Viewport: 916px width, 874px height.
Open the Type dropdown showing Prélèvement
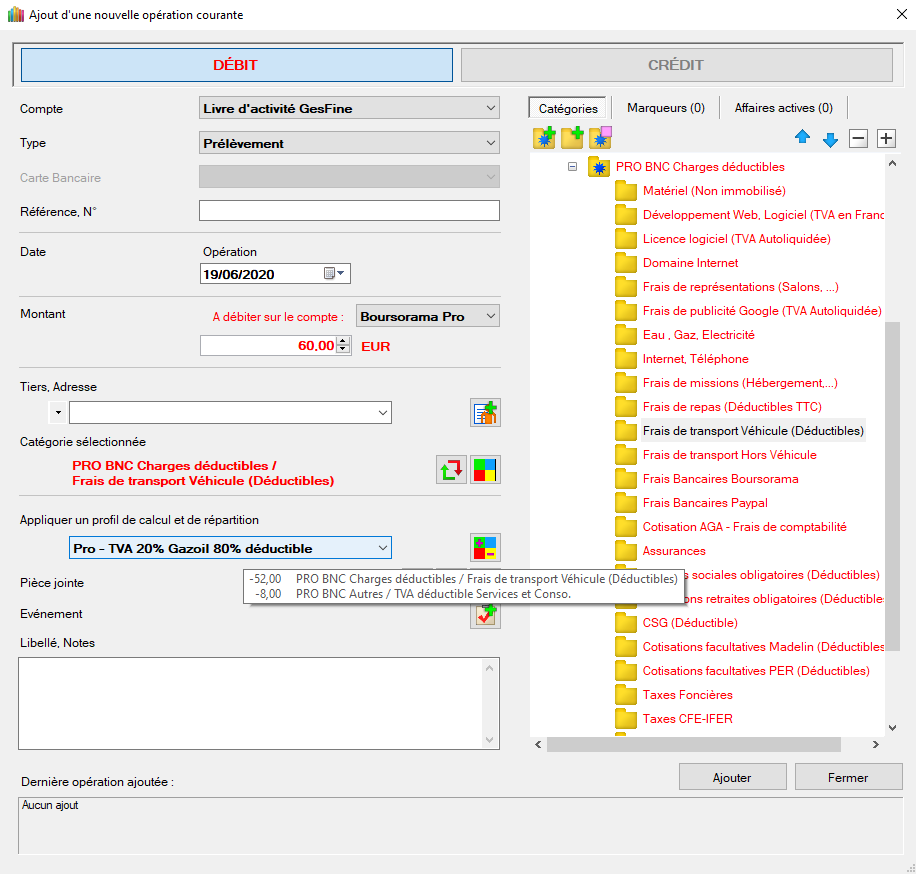pyautogui.click(x=349, y=143)
